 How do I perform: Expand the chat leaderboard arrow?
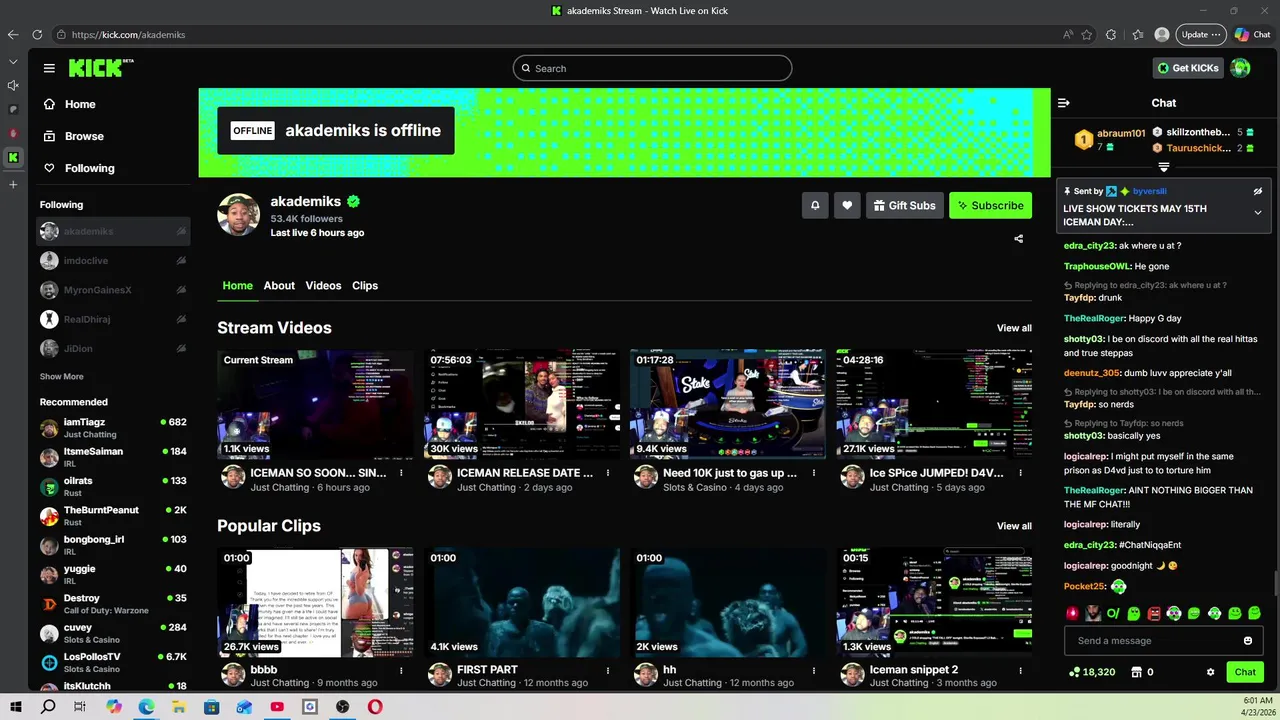(1164, 167)
